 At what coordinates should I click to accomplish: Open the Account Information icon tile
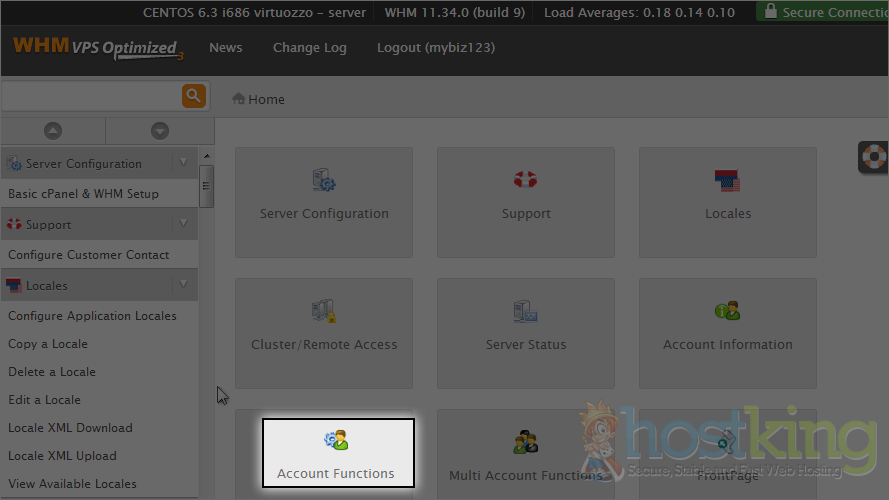coord(727,326)
